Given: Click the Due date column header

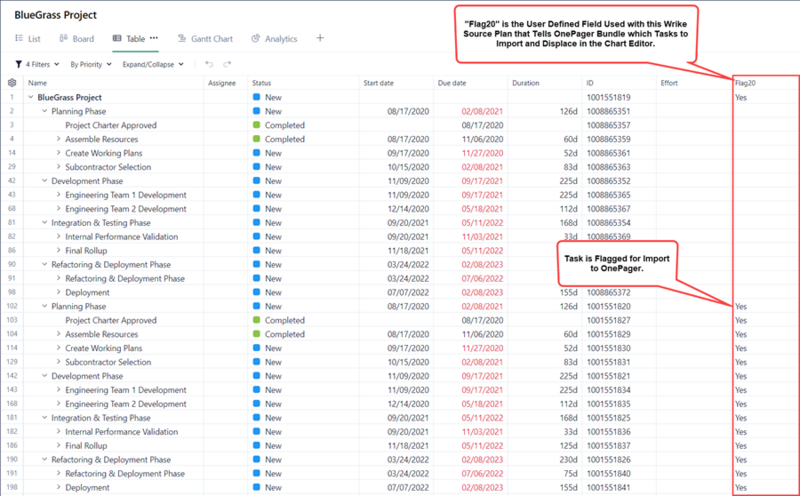Looking at the screenshot, I should 452,83.
